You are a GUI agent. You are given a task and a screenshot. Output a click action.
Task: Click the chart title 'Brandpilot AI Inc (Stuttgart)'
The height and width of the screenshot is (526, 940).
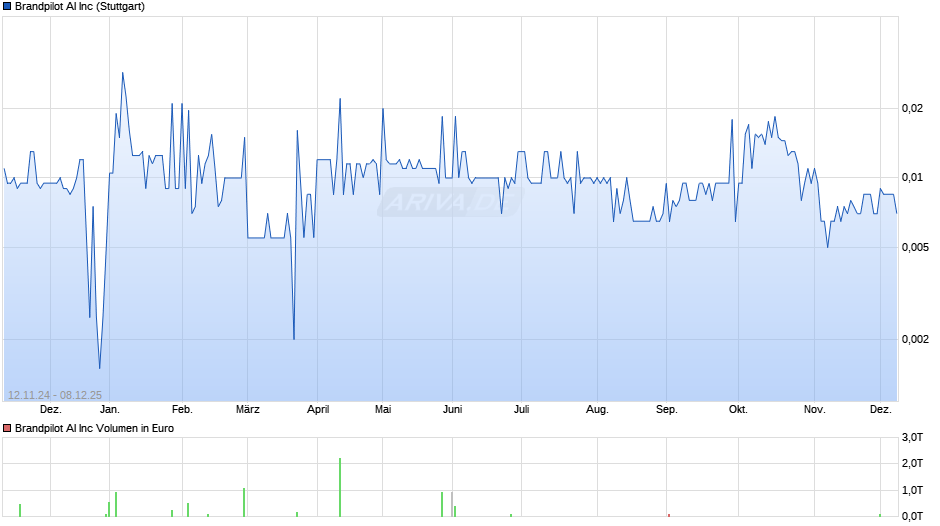tap(80, 7)
